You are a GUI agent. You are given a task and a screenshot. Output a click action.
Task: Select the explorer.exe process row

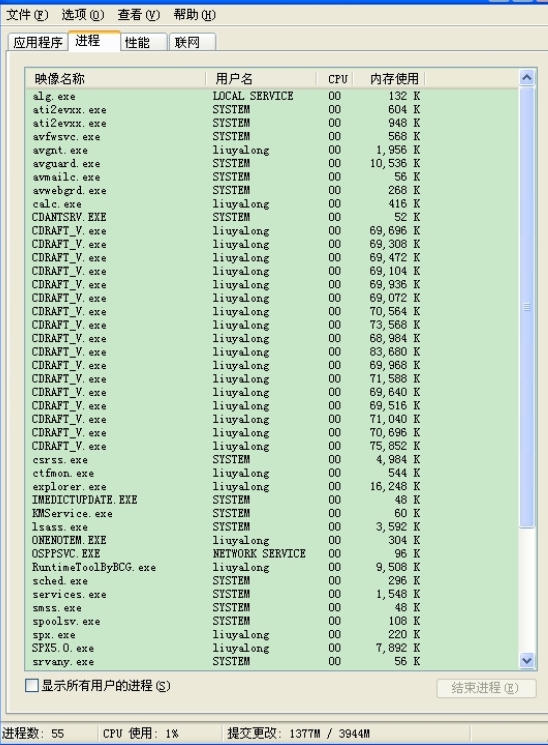[x=271, y=487]
